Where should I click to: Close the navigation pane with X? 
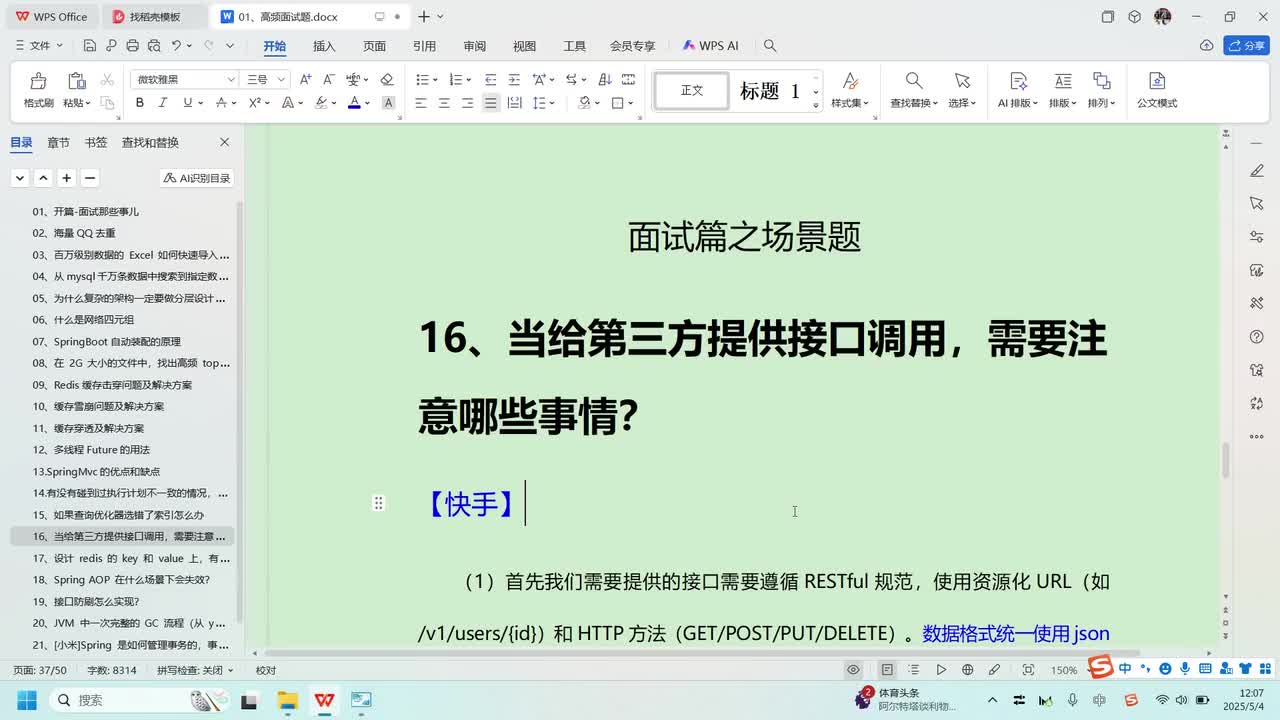click(x=224, y=143)
